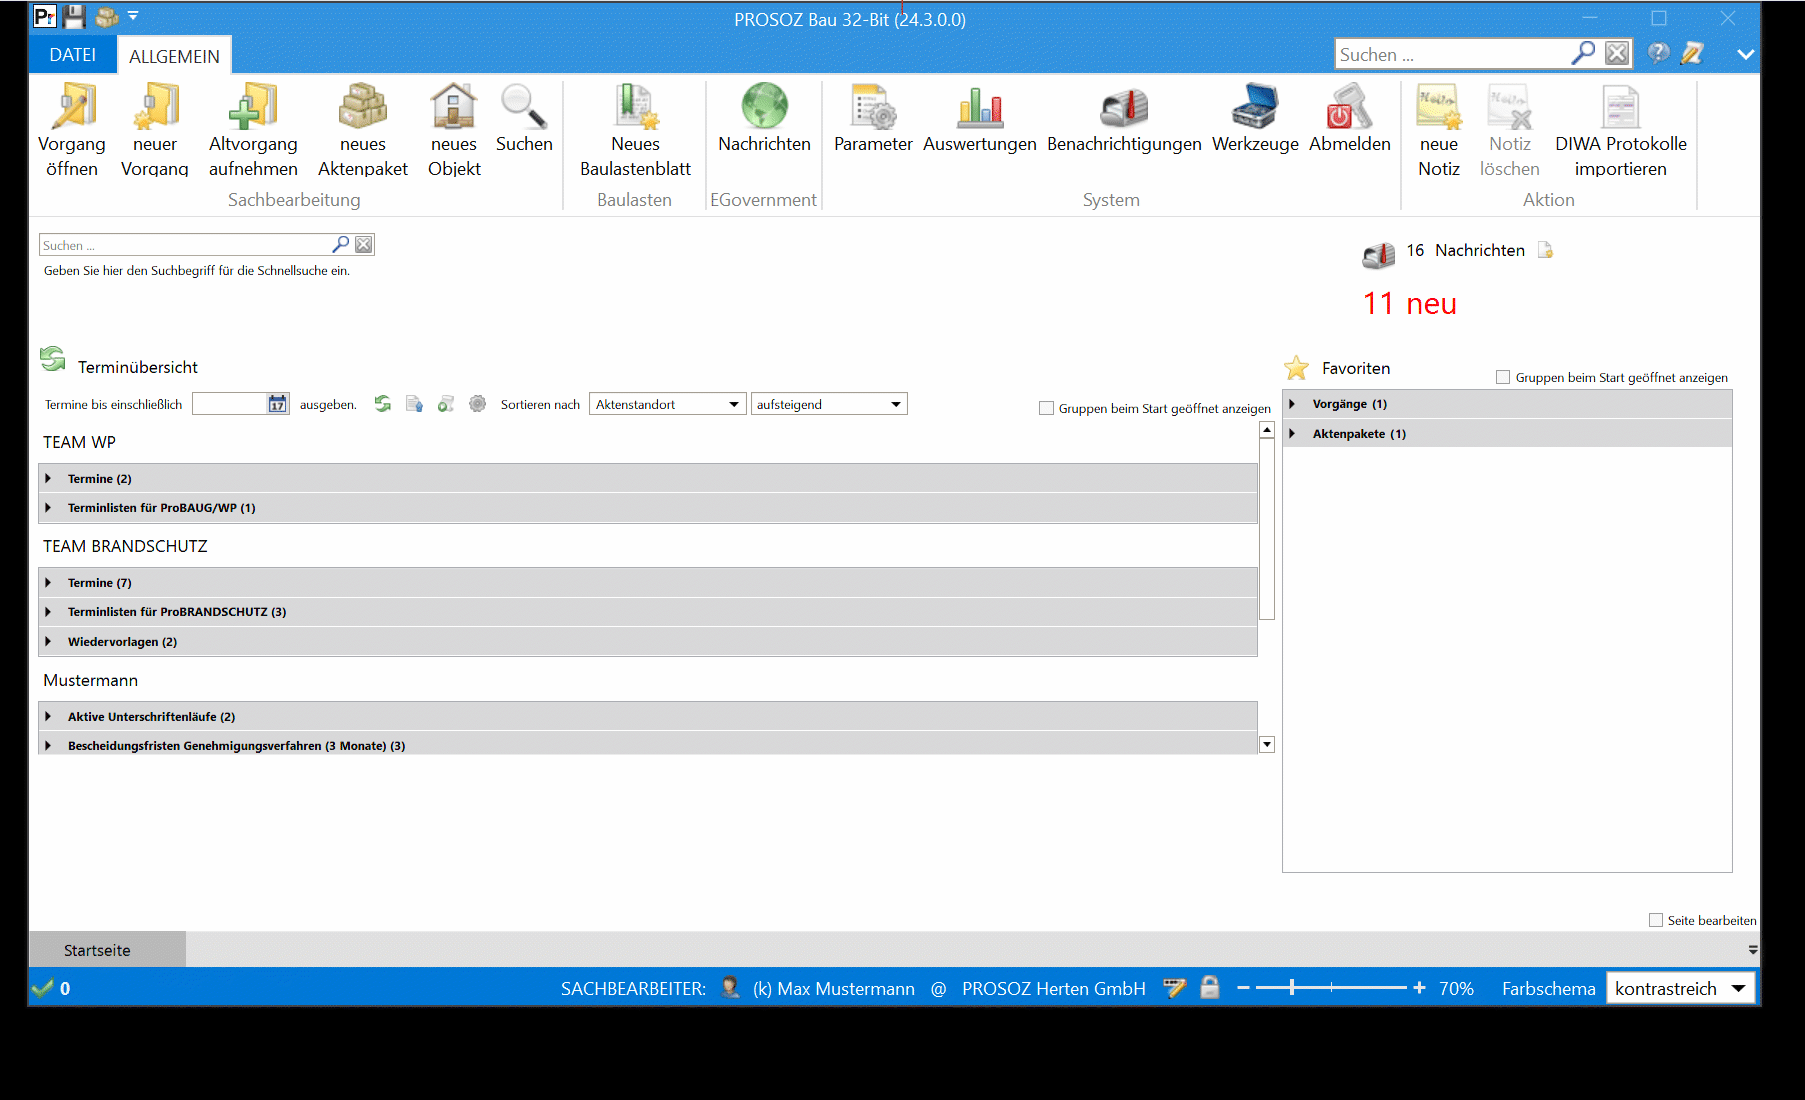Create a Neues Baulastenblatt
This screenshot has width=1805, height=1100.
point(636,131)
